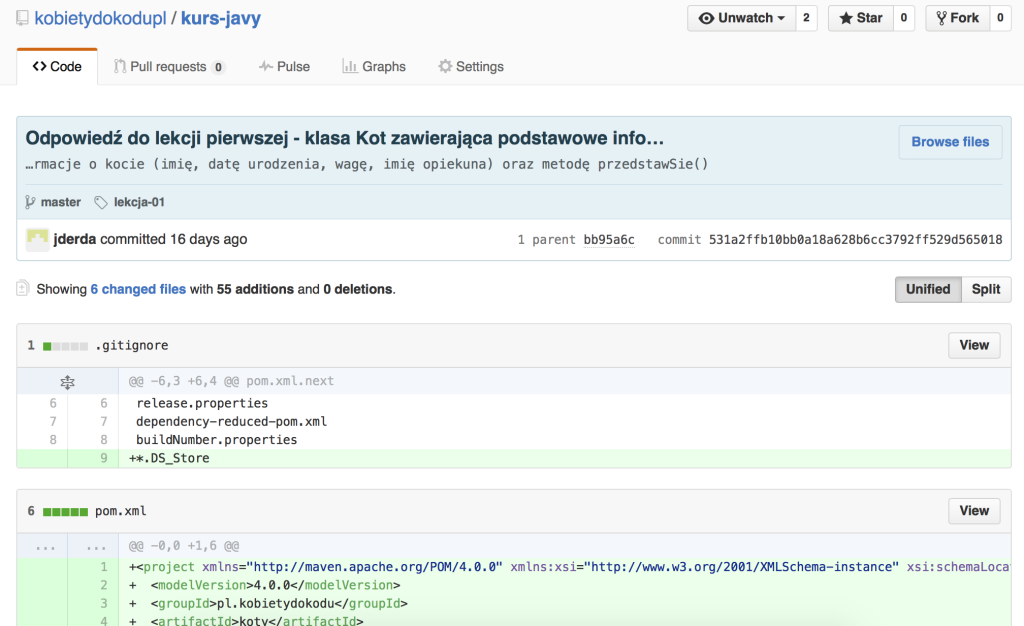This screenshot has width=1024, height=626.
Task: Open the Pulse tab
Action: click(284, 67)
